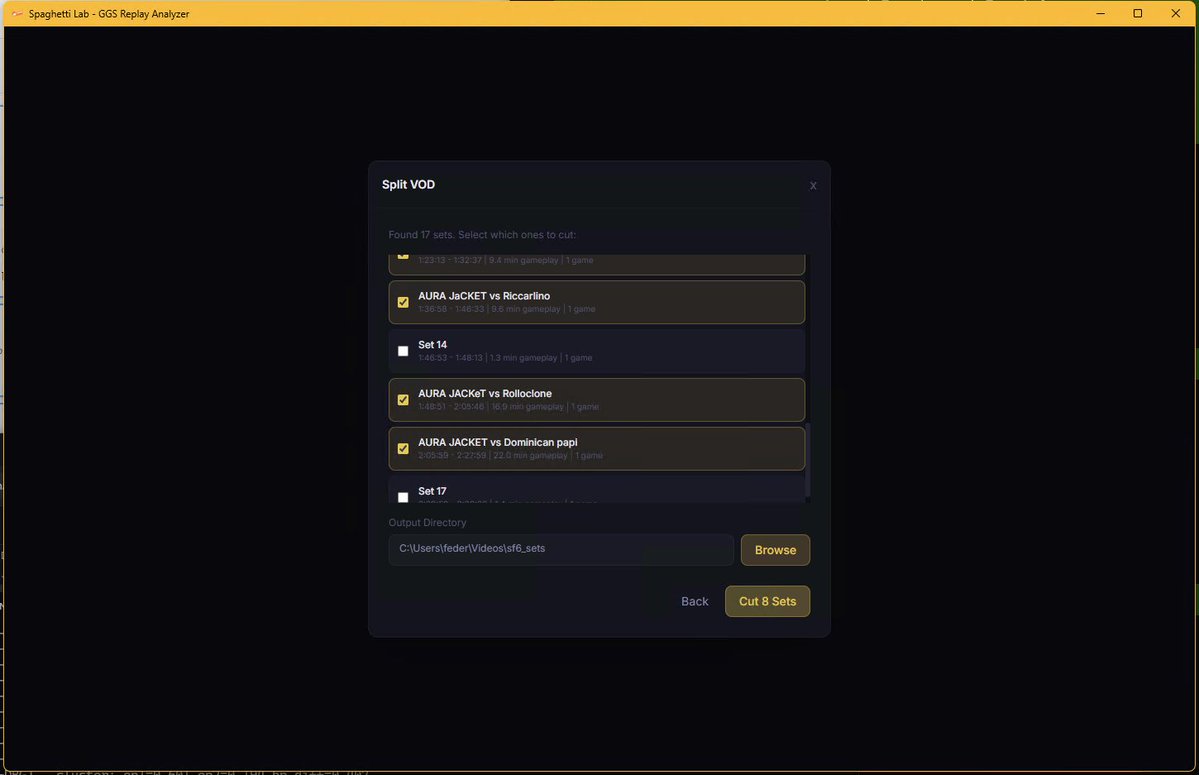This screenshot has width=1199, height=775.
Task: Click the Browse button for output directory
Action: (775, 550)
